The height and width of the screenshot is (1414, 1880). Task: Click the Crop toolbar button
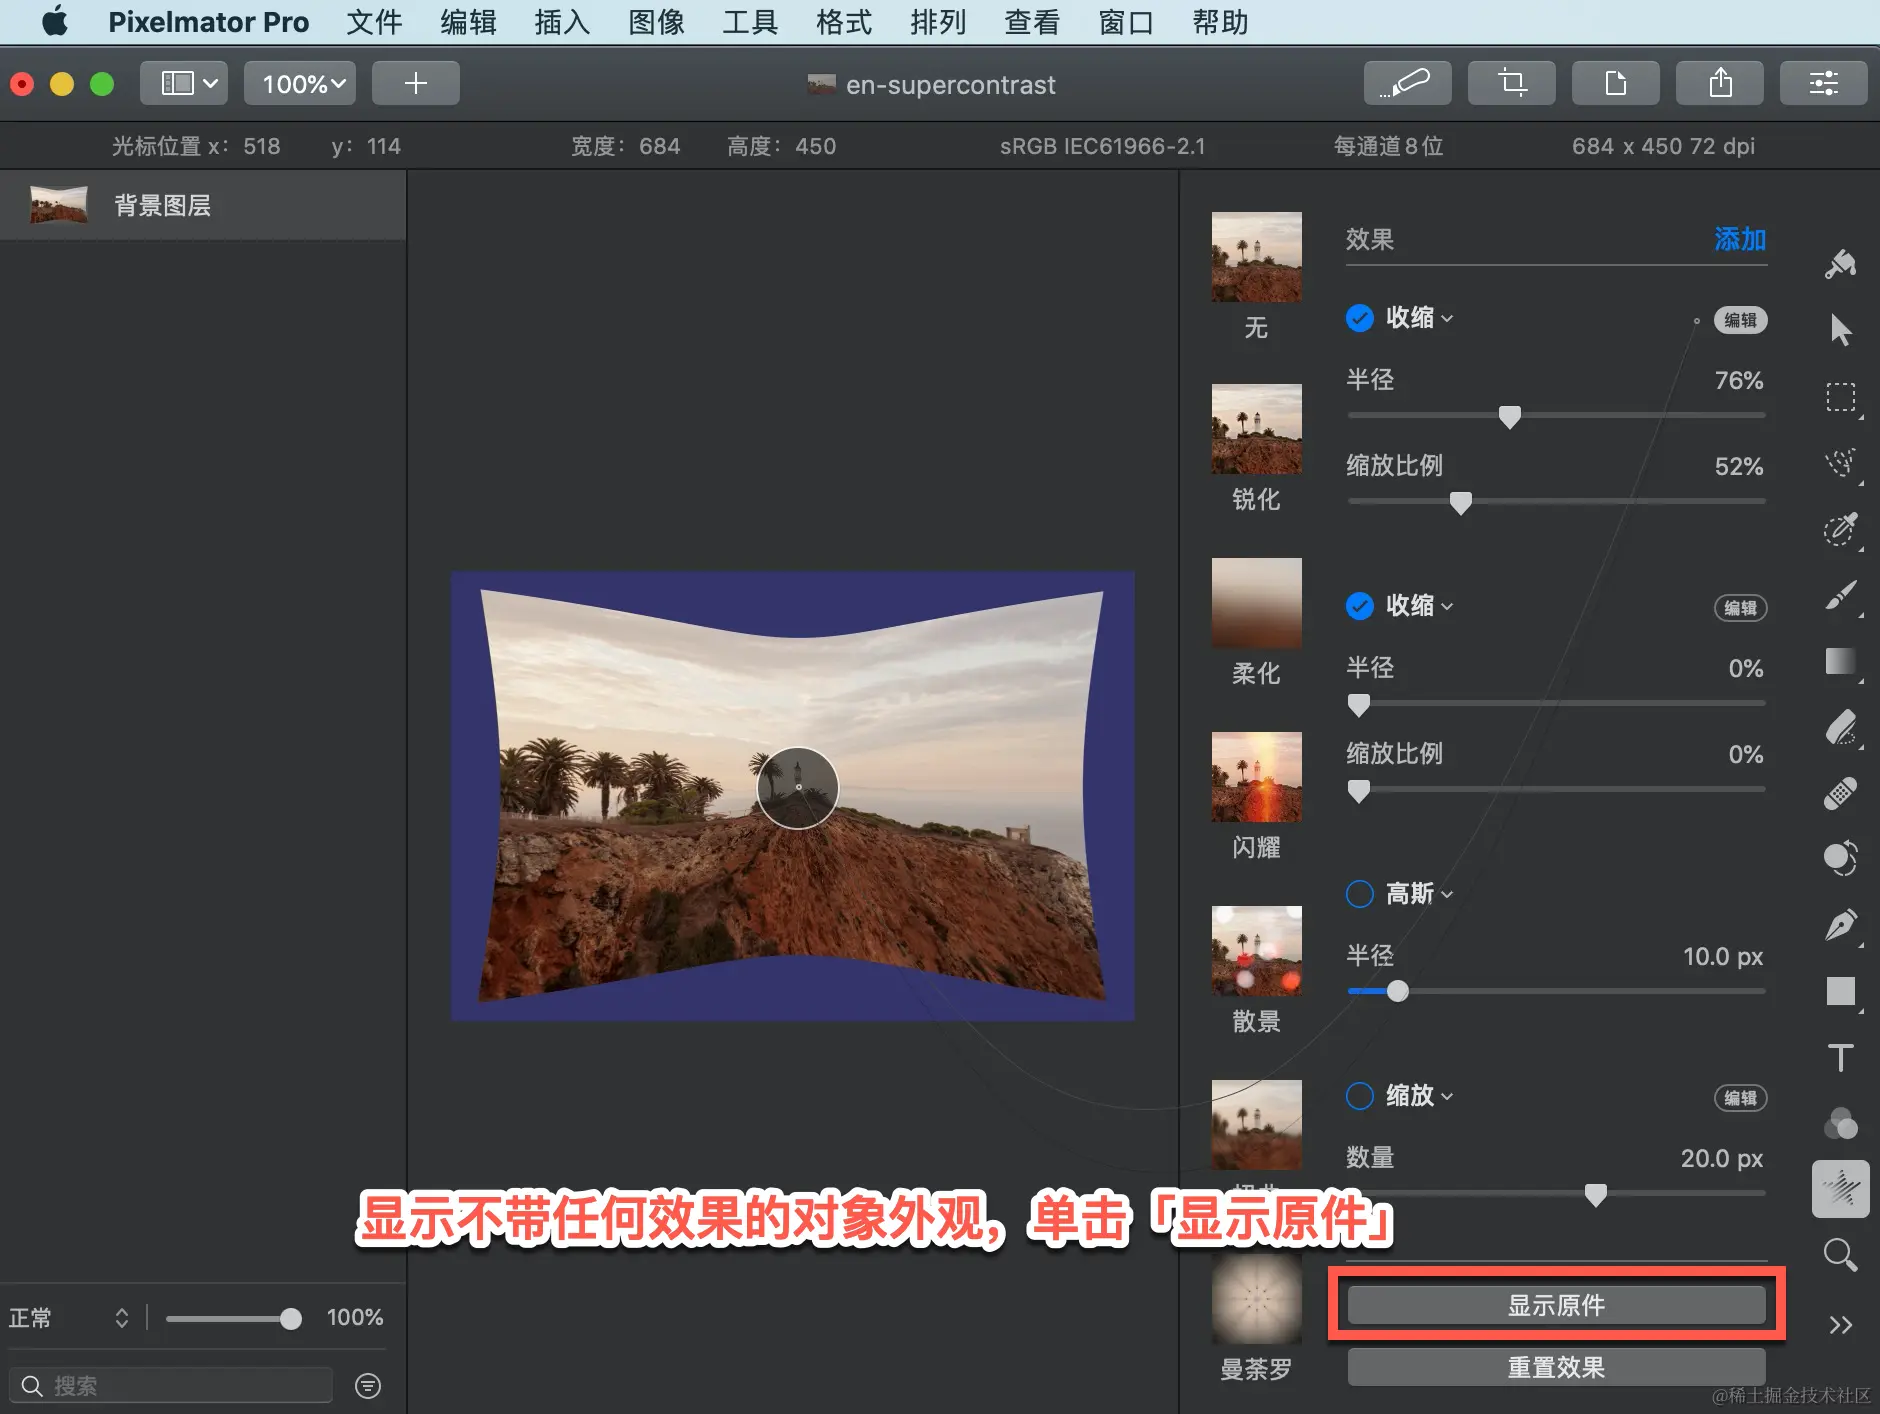click(x=1511, y=83)
